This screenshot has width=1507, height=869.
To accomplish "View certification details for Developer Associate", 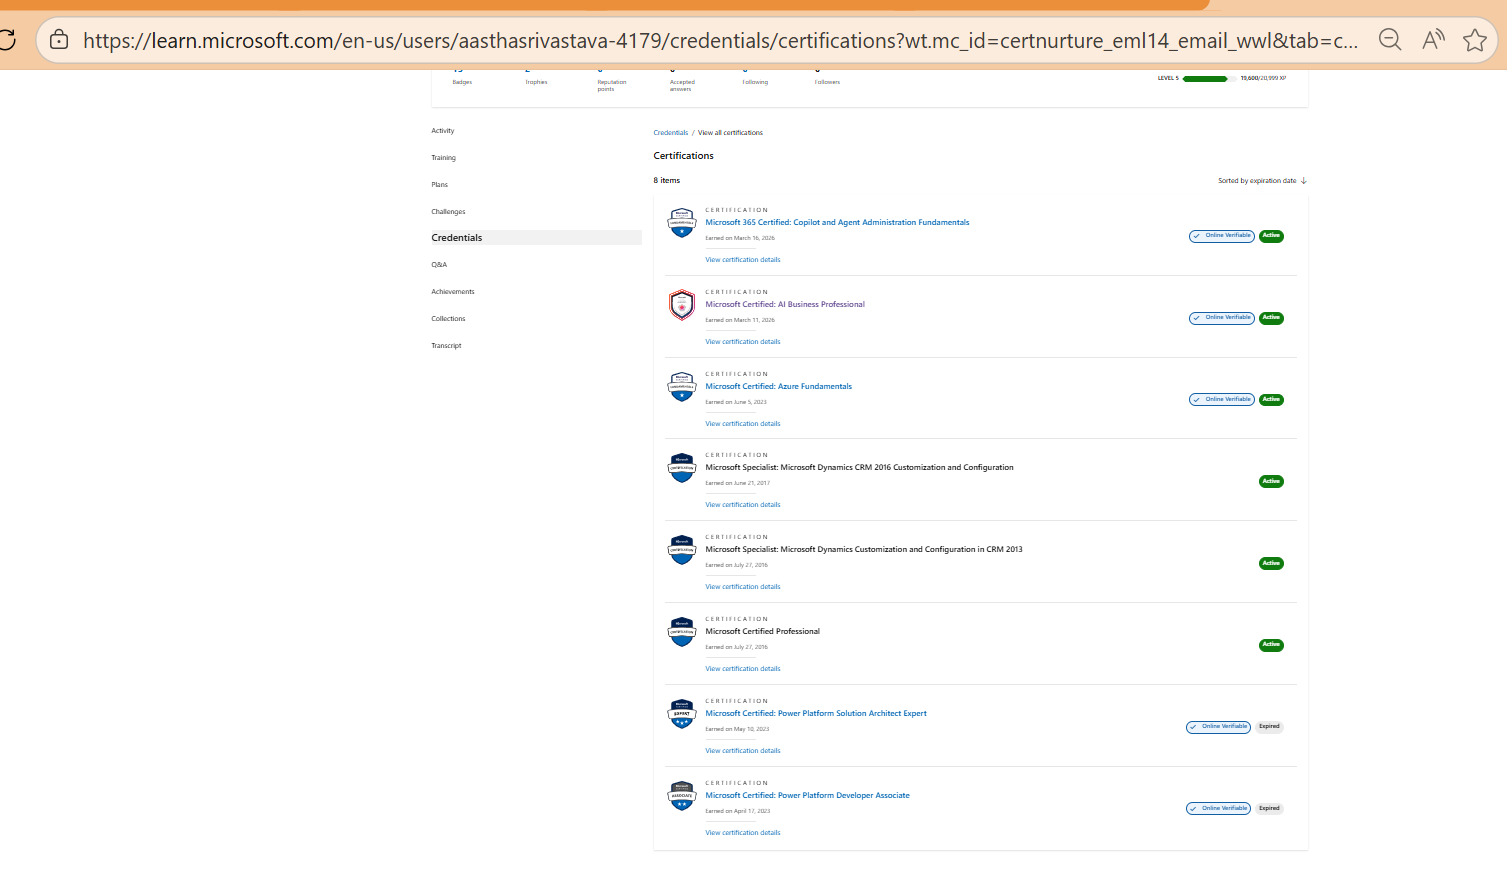I will click(743, 833).
